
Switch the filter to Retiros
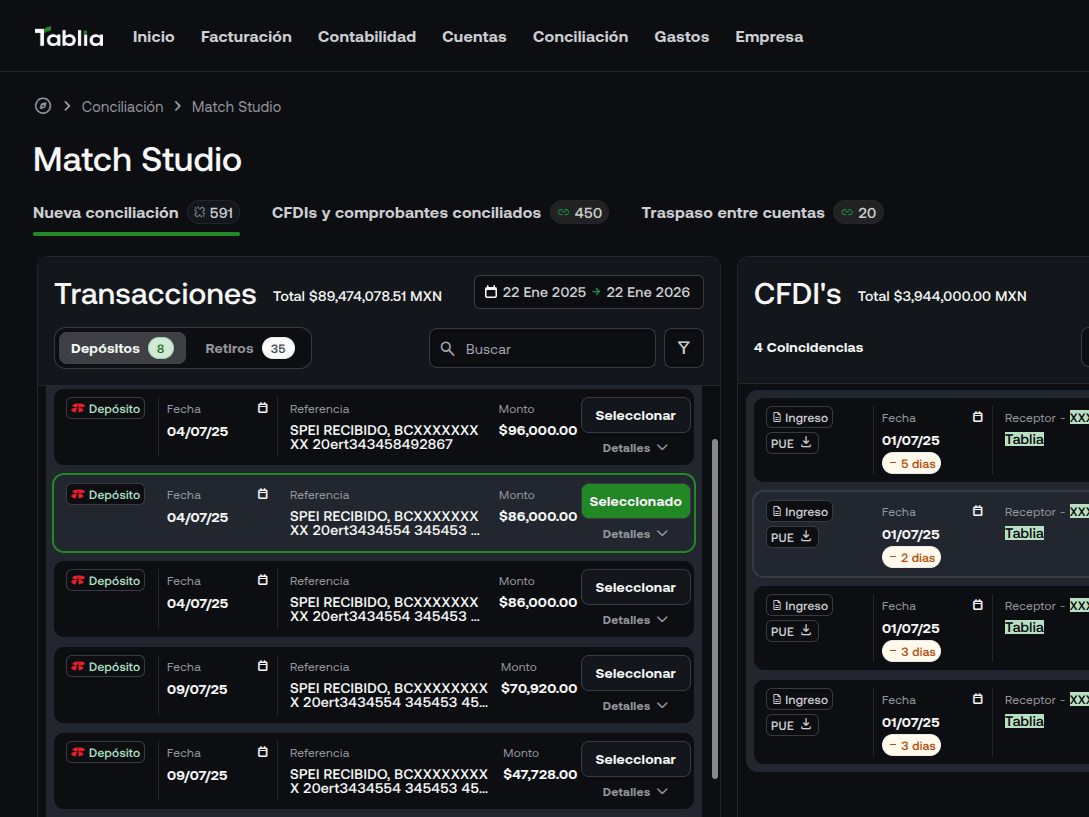point(230,348)
